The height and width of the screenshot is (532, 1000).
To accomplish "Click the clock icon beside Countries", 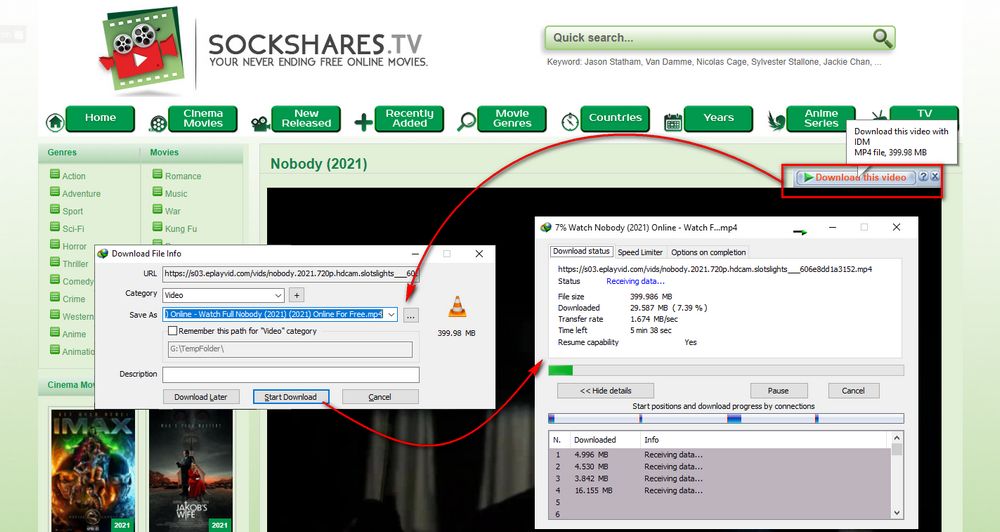I will (570, 121).
